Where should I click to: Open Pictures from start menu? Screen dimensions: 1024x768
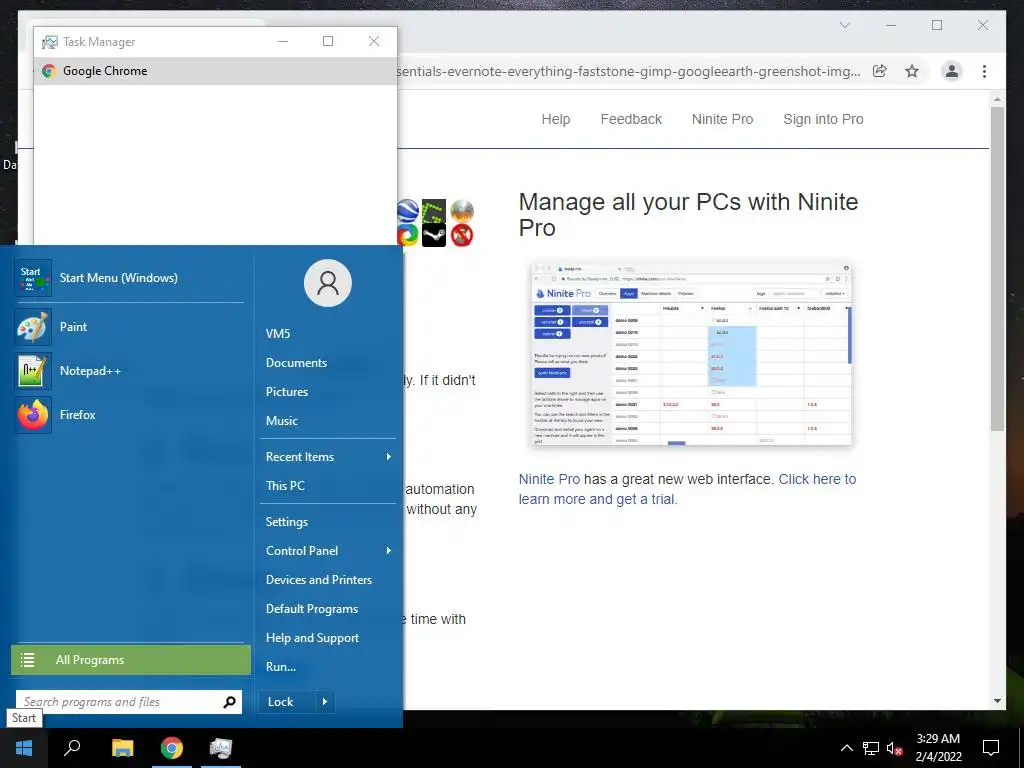(287, 392)
